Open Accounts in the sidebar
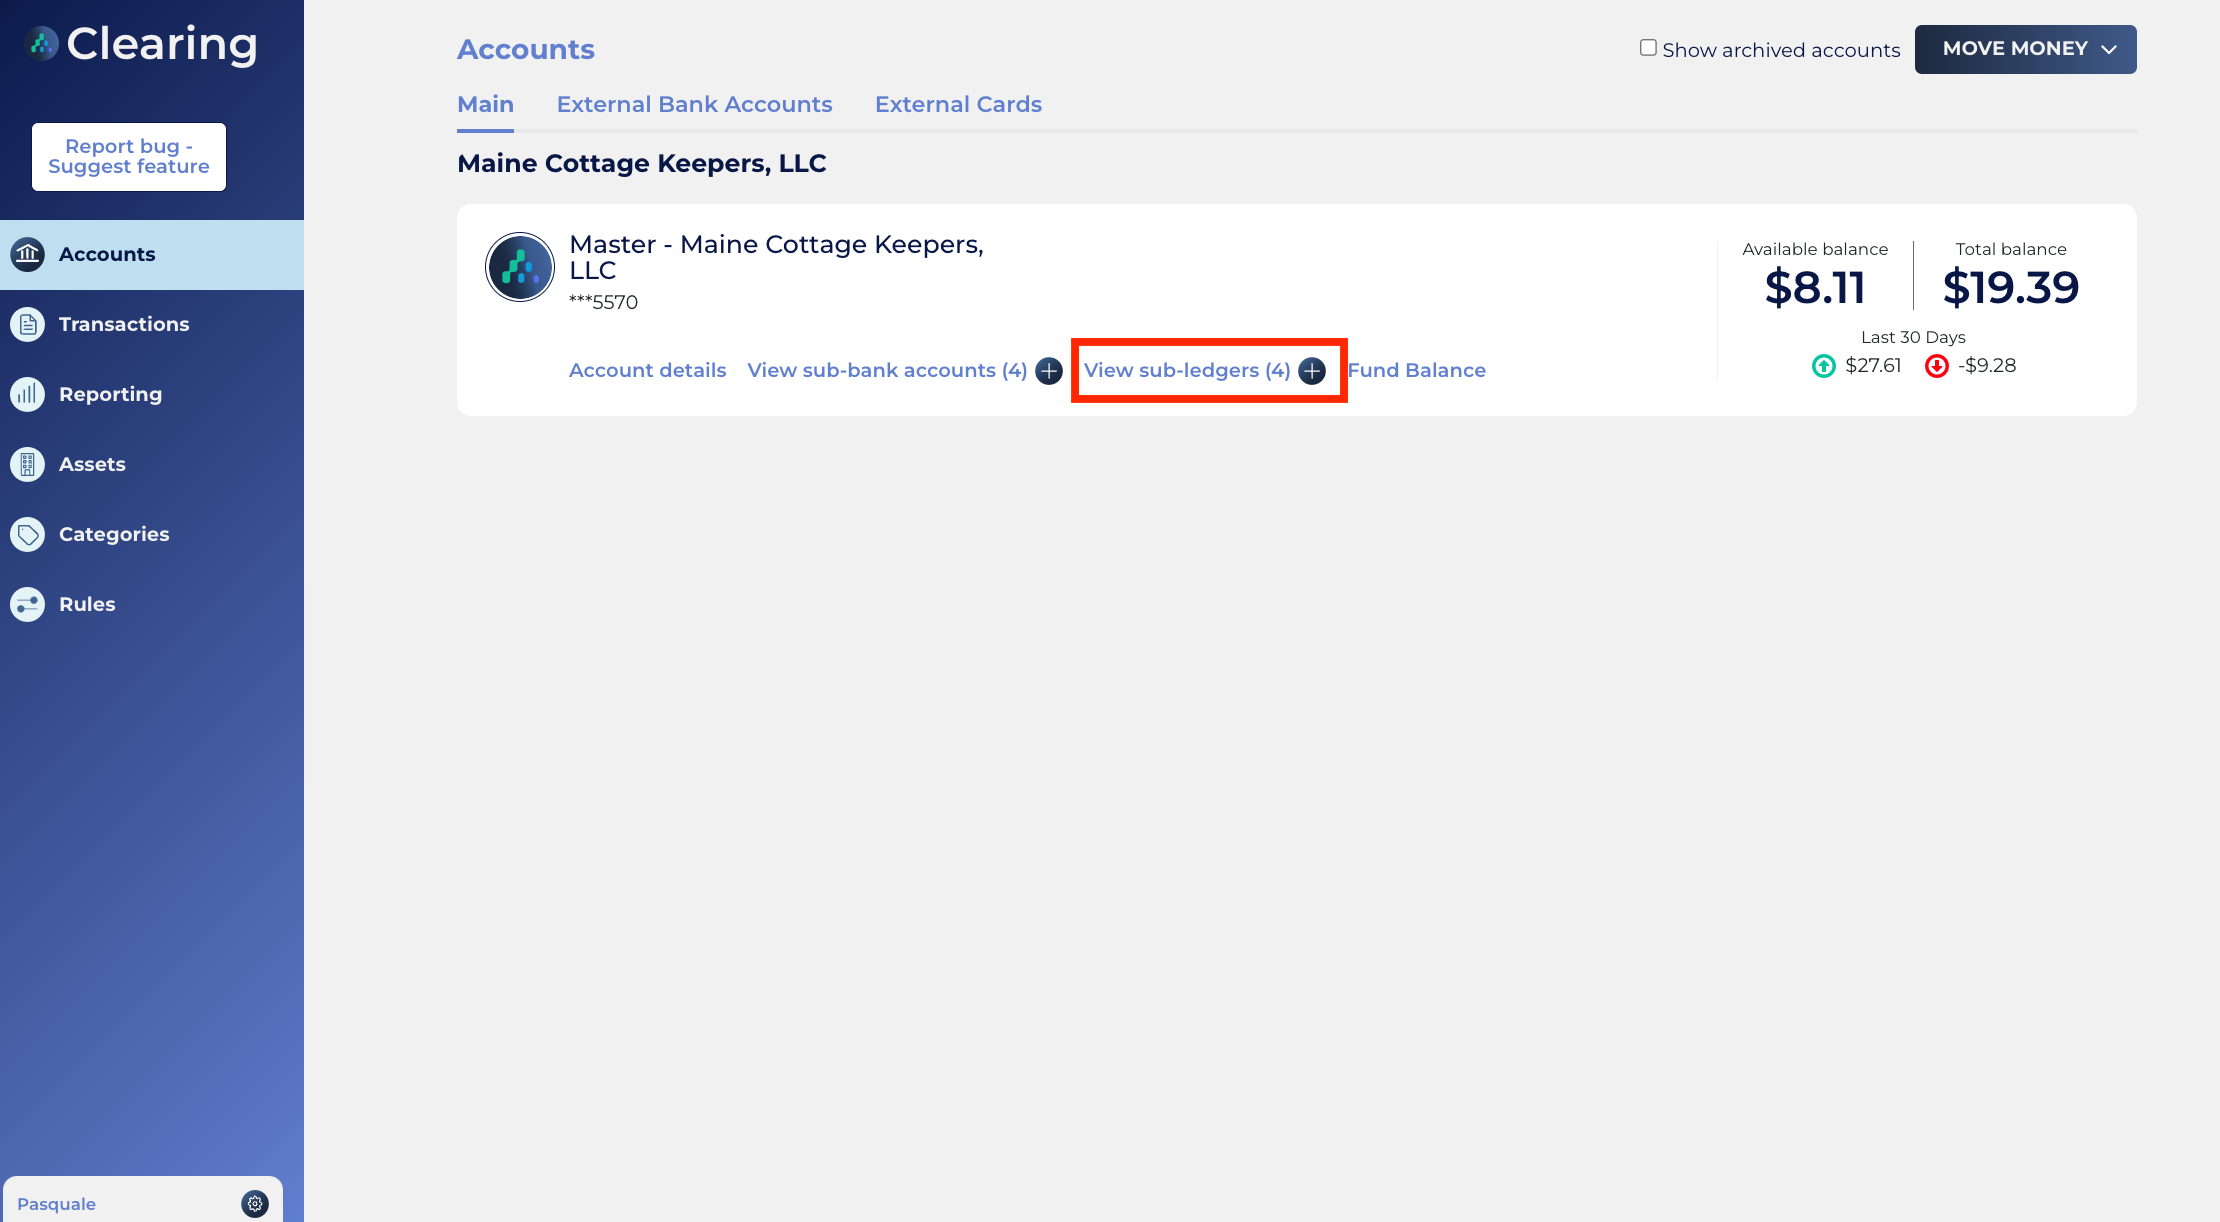The height and width of the screenshot is (1222, 2220). [152, 254]
